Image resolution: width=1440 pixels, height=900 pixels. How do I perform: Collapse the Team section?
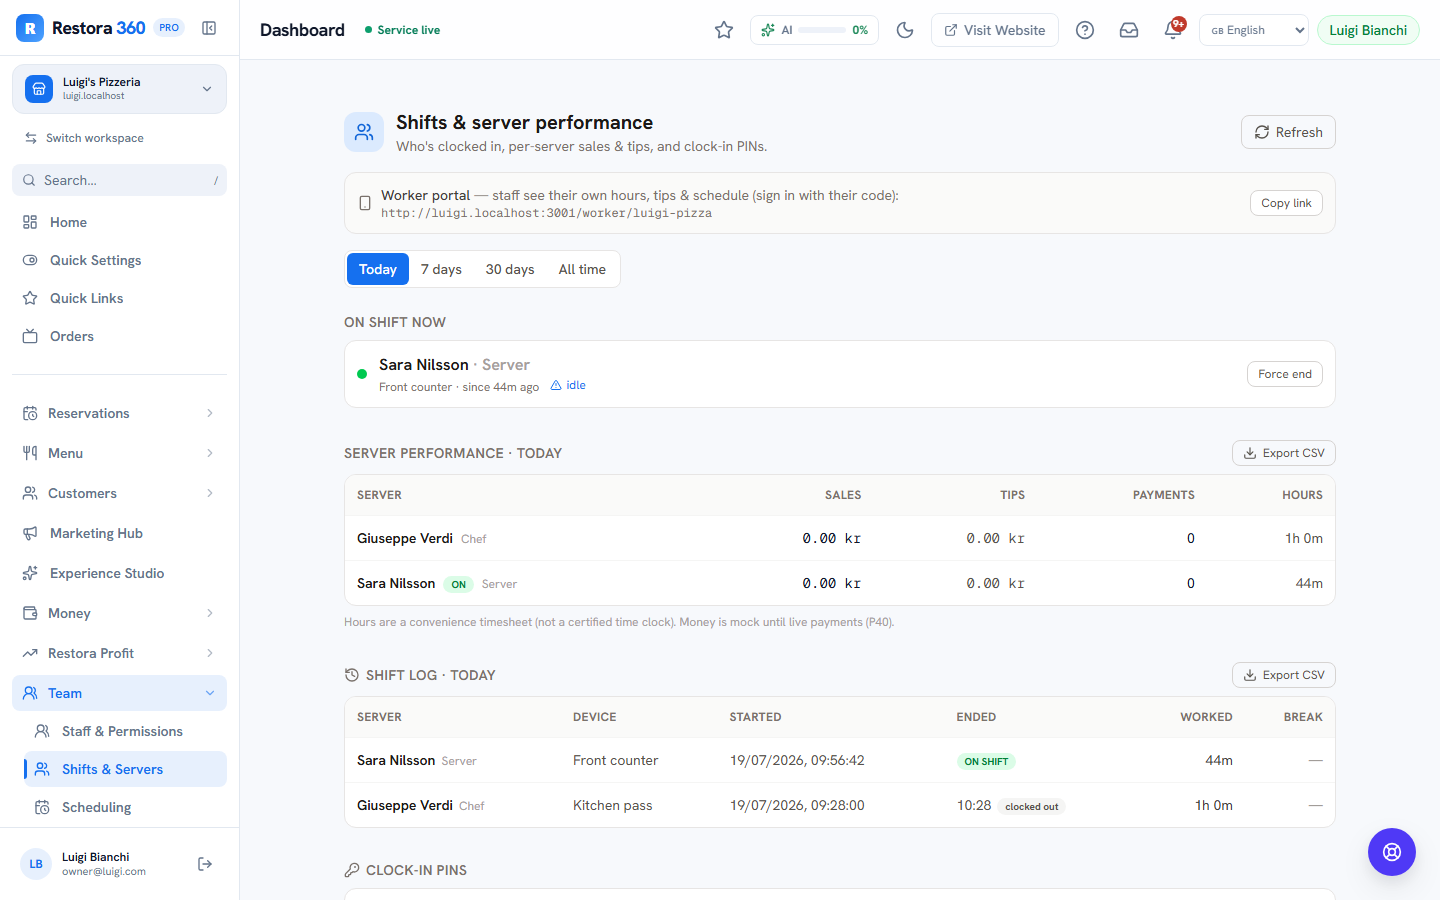[x=119, y=693]
